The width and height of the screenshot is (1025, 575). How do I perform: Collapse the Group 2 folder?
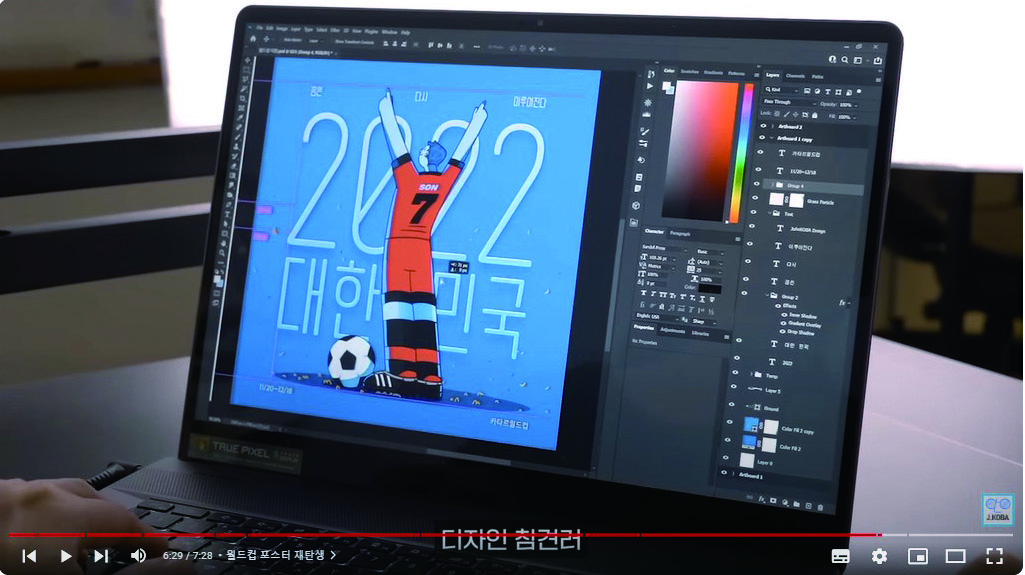(x=767, y=295)
